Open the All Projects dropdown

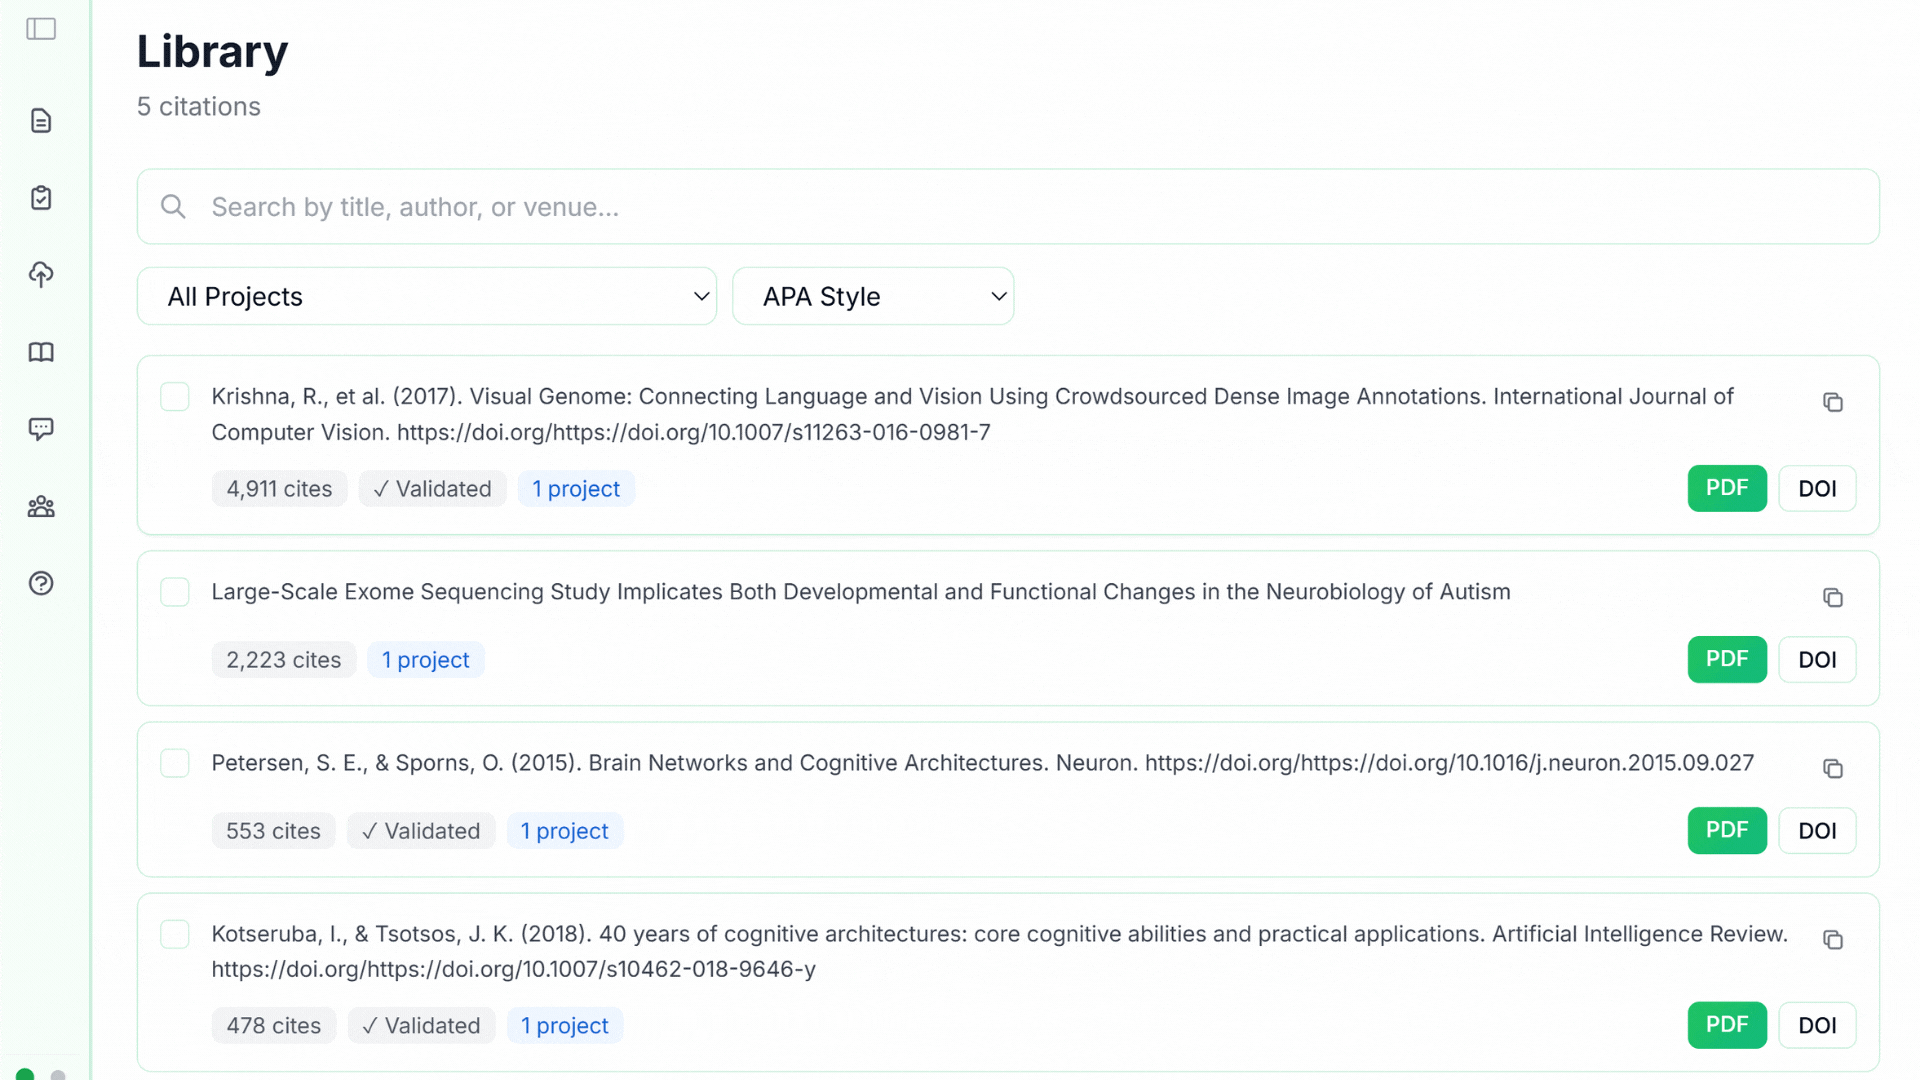coord(427,296)
